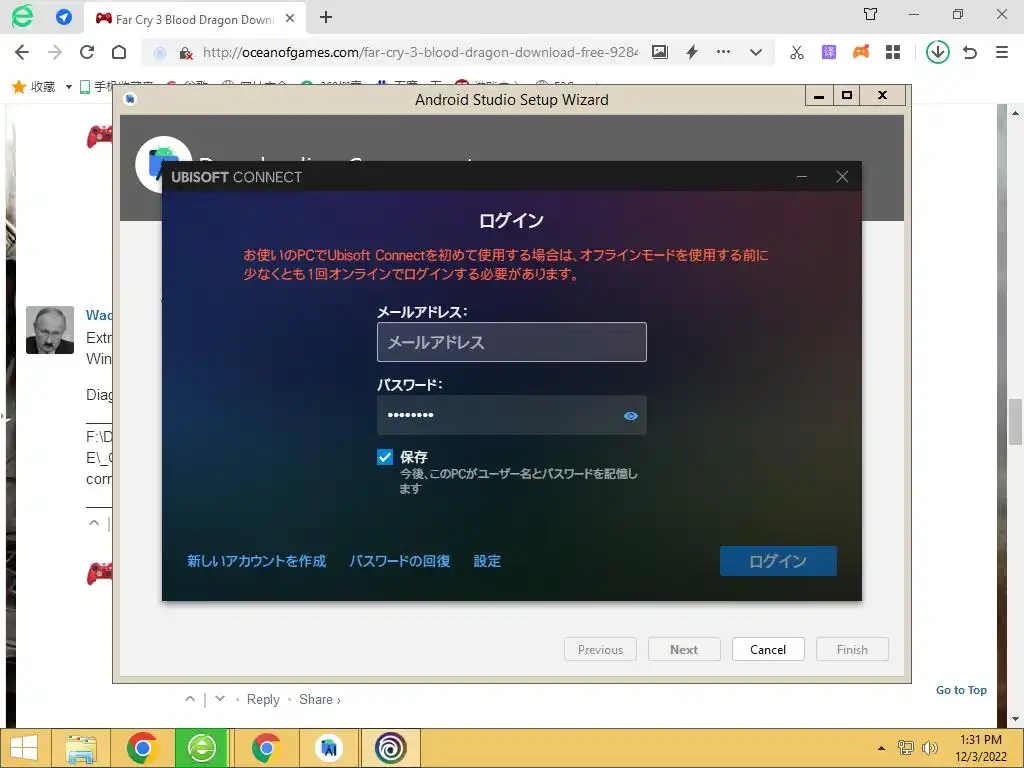Open Ubisoft Connect taskbar icon
Viewport: 1024px width, 768px height.
(391, 748)
